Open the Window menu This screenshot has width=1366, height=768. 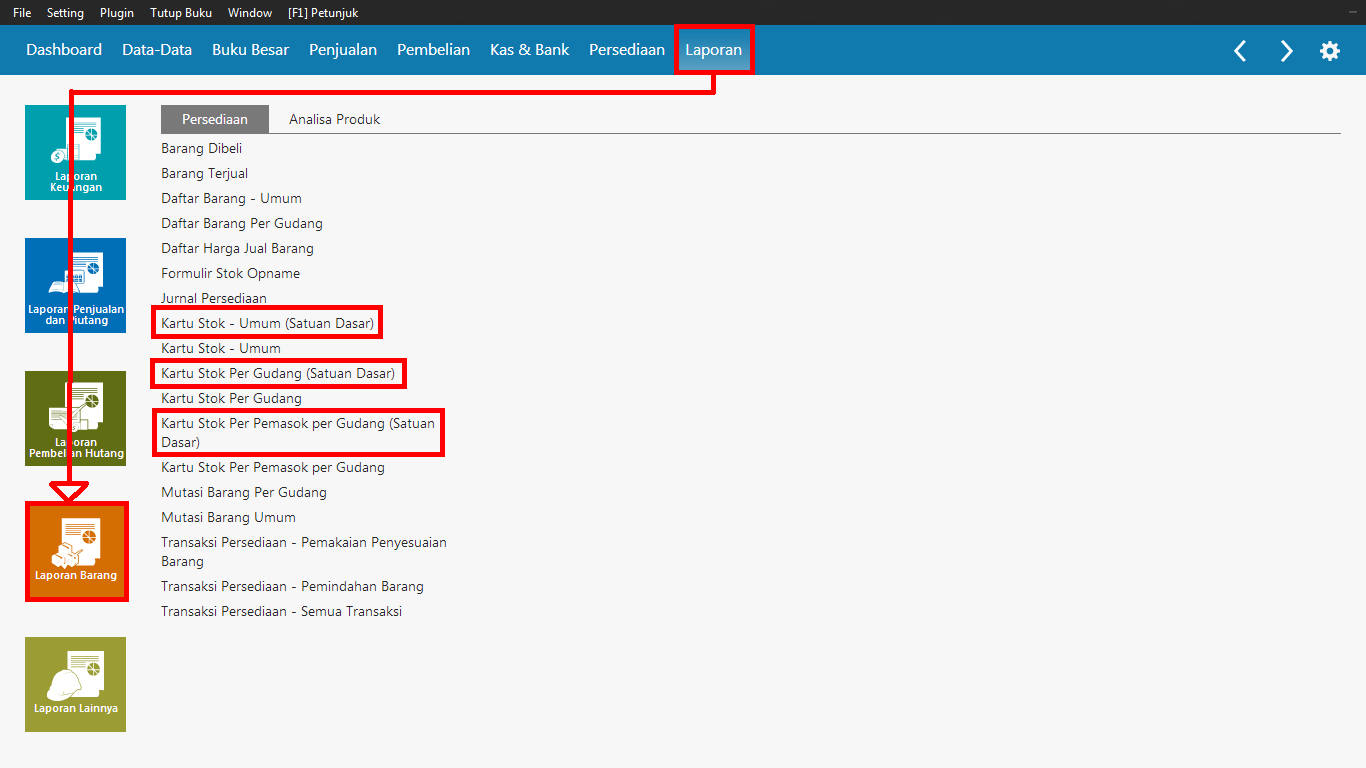(250, 13)
